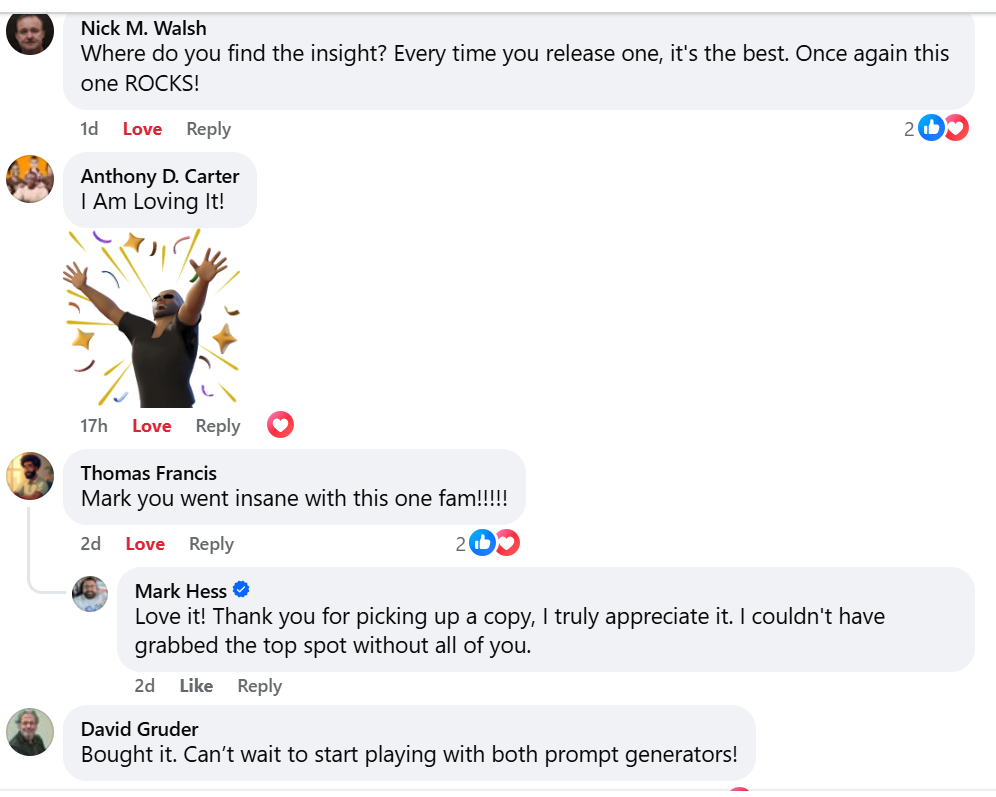996x797 pixels.
Task: Click Thomas Francis's avatar image
Action: pos(30,476)
